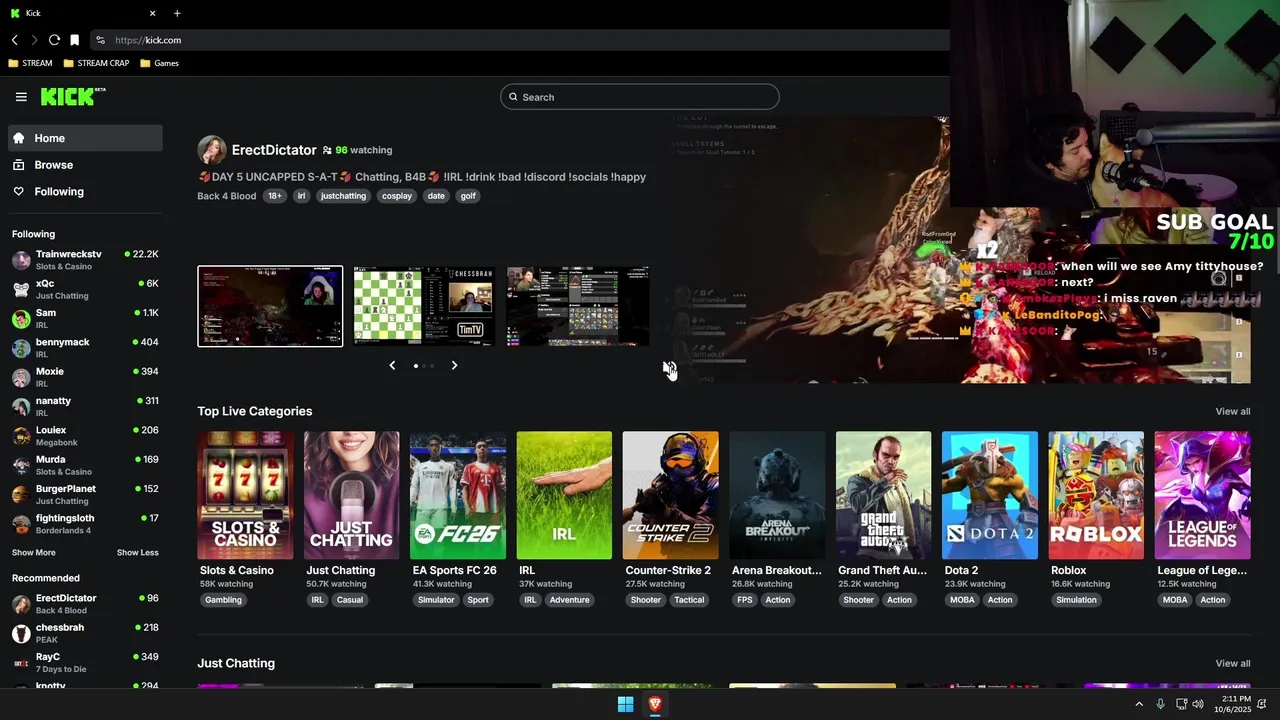This screenshot has width=1280, height=720.
Task: Go to Home in sidebar
Action: (85, 138)
